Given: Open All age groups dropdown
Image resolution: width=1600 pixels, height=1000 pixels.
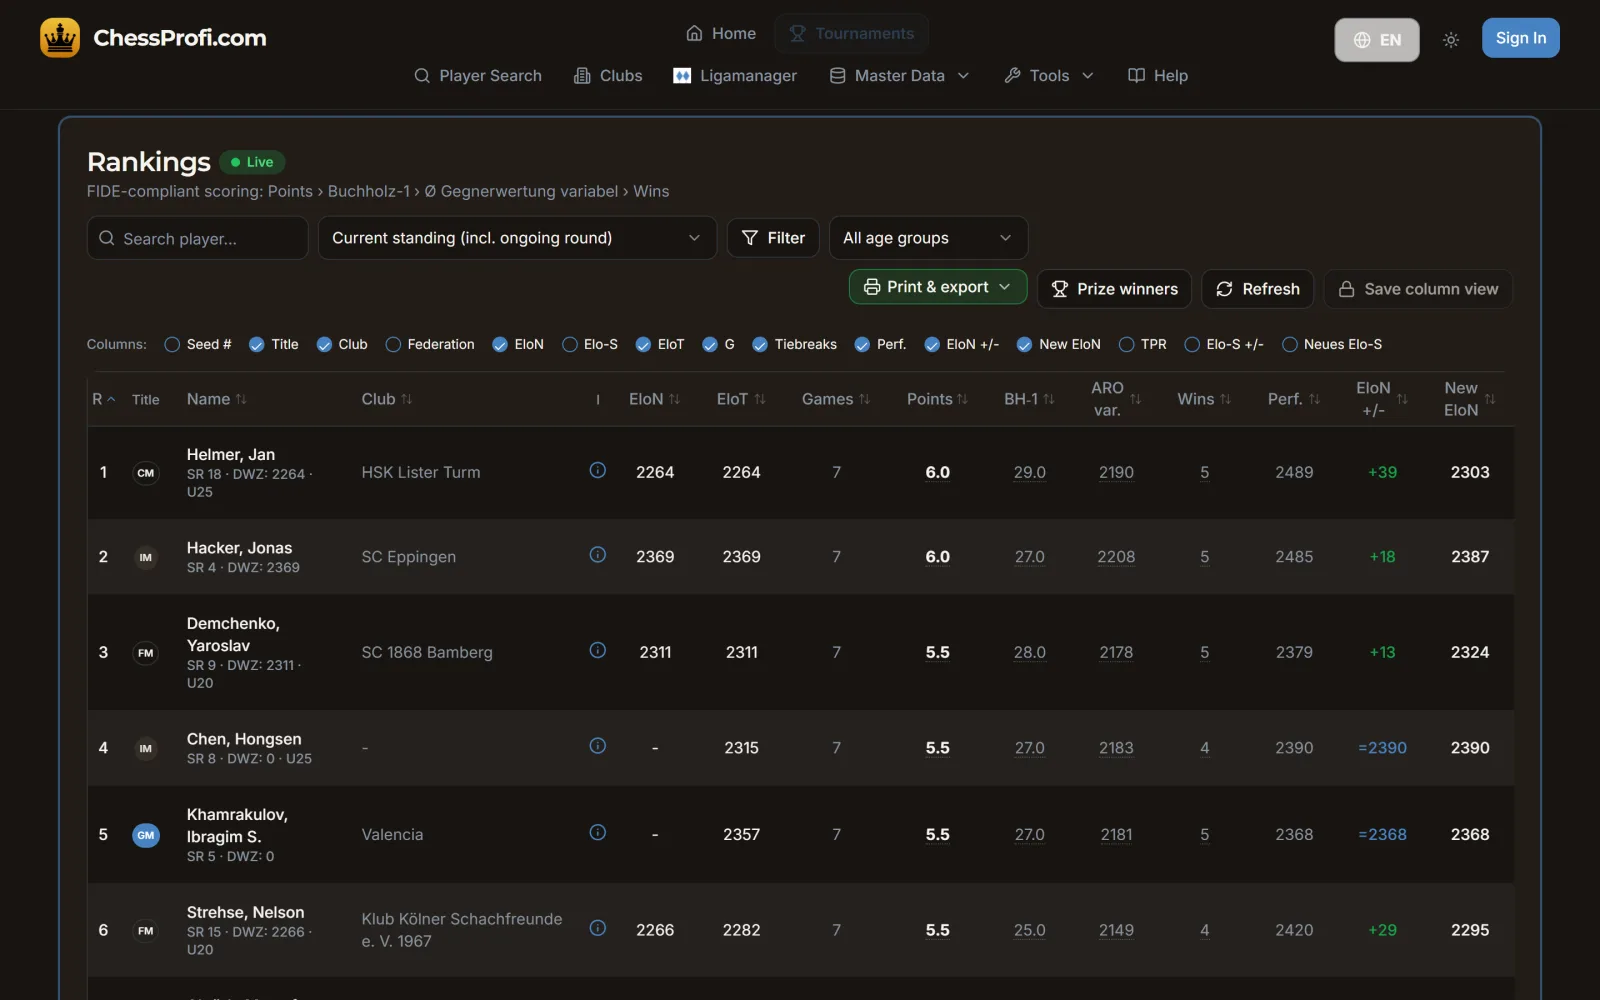Looking at the screenshot, I should (x=928, y=238).
